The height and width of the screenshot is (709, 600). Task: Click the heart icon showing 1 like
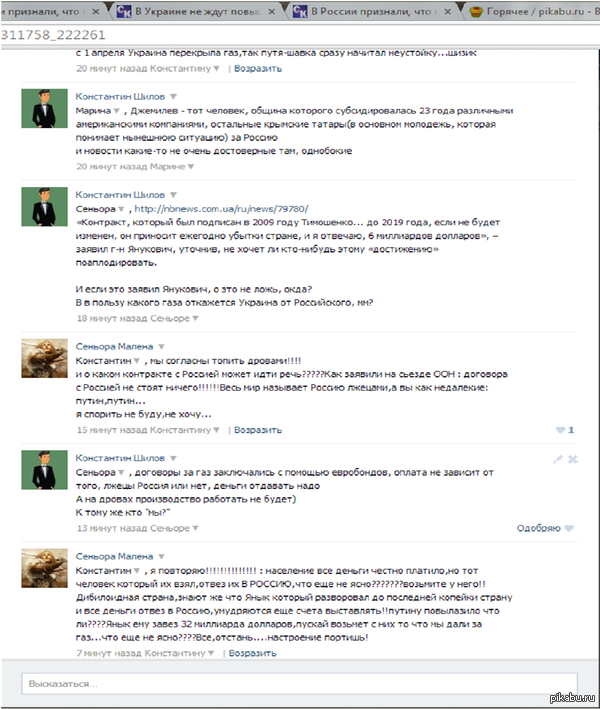560,430
